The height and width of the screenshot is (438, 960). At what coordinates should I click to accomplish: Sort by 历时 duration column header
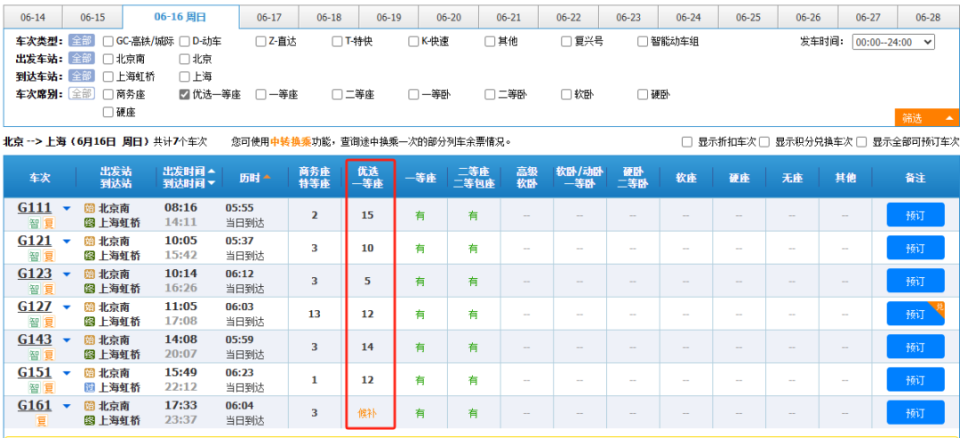255,178
